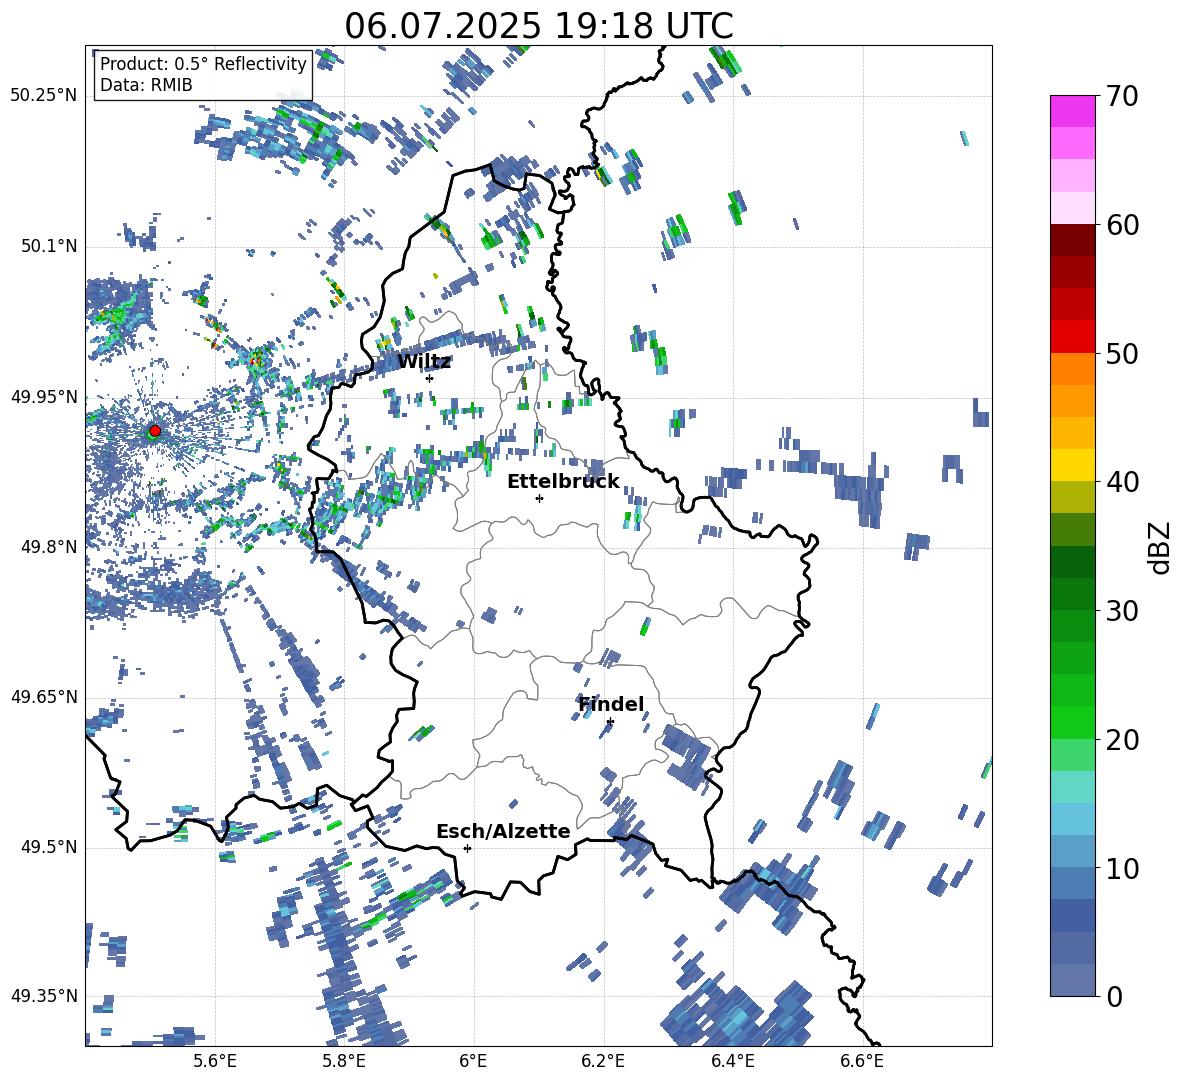Viewport: 1184px width, 1081px height.
Task: Click the 49.8°N latitude label
Action: [x=49, y=547]
